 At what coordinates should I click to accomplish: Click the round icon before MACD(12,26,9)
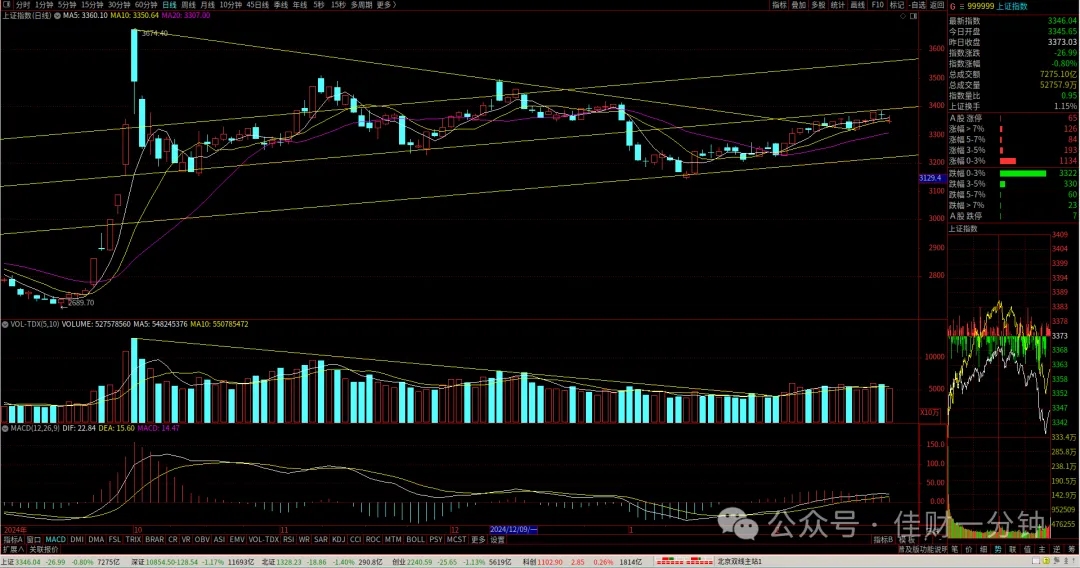(6, 428)
